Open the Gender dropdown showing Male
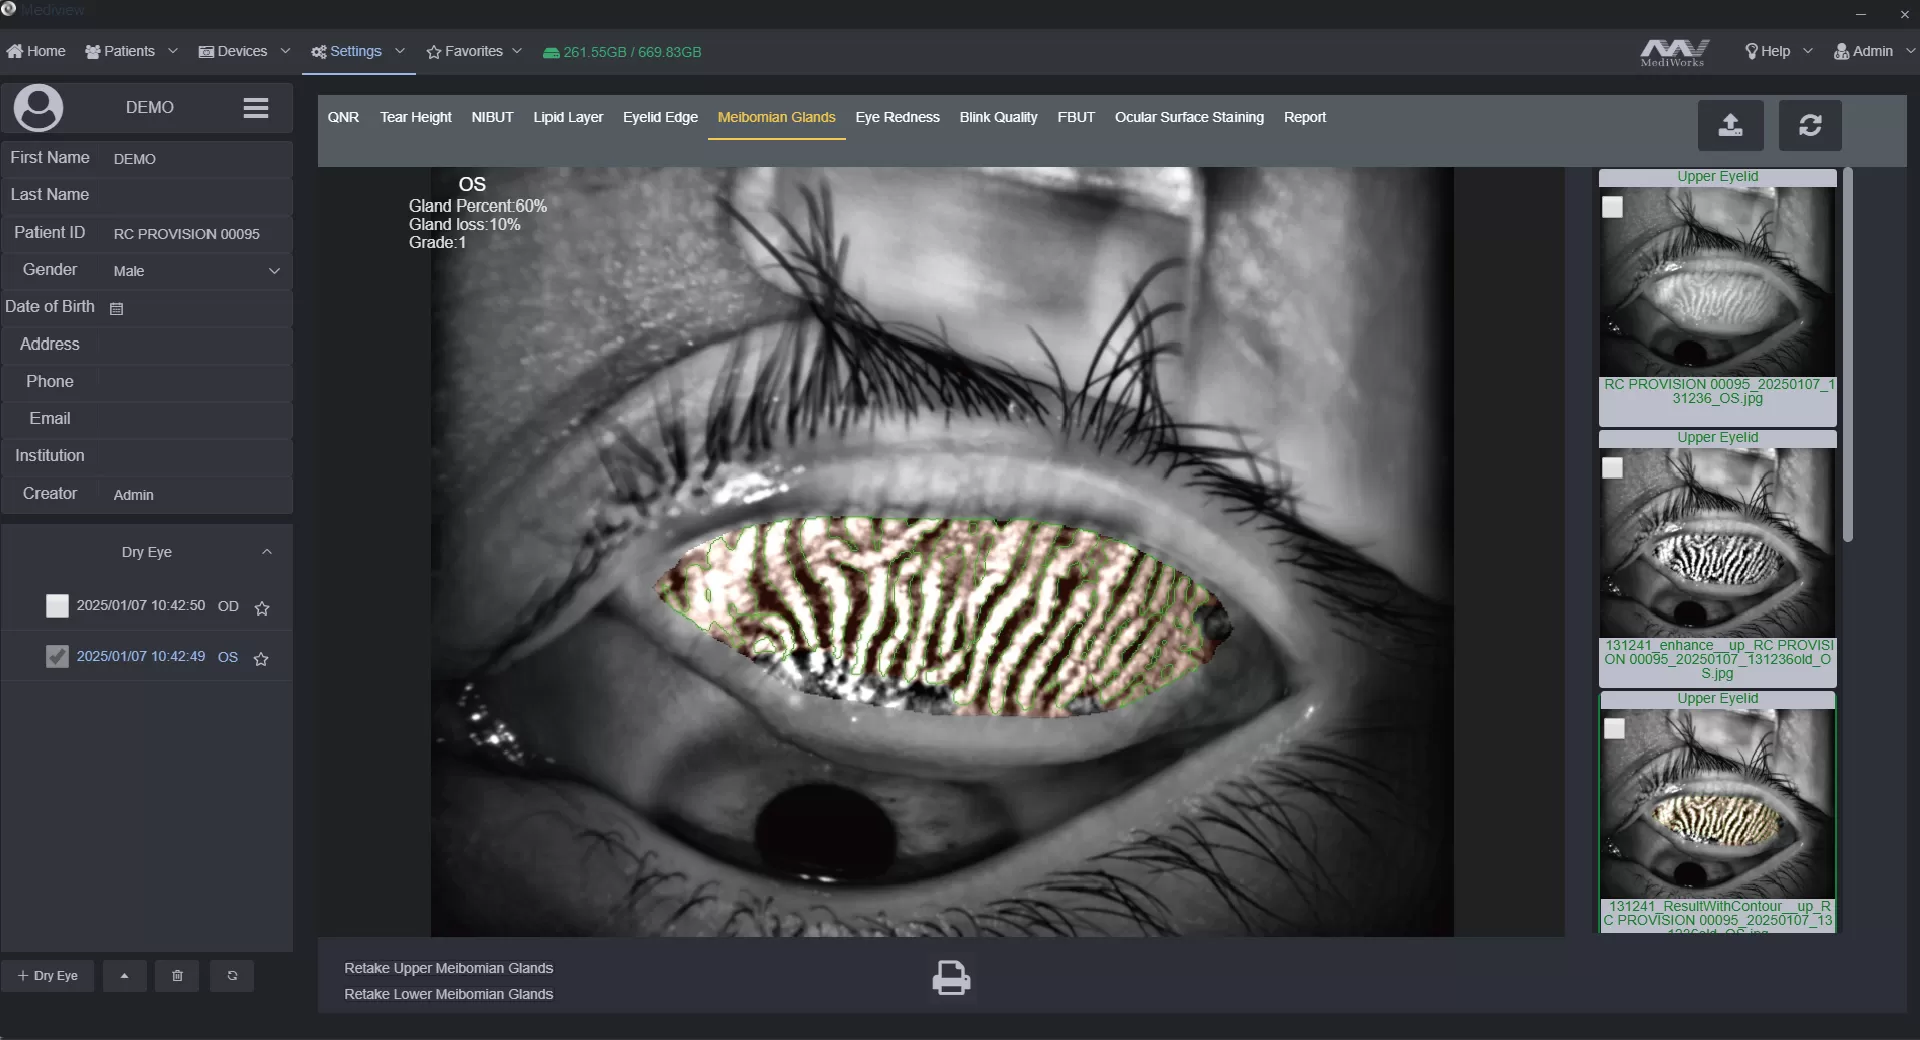This screenshot has height=1040, width=1920. 274,270
